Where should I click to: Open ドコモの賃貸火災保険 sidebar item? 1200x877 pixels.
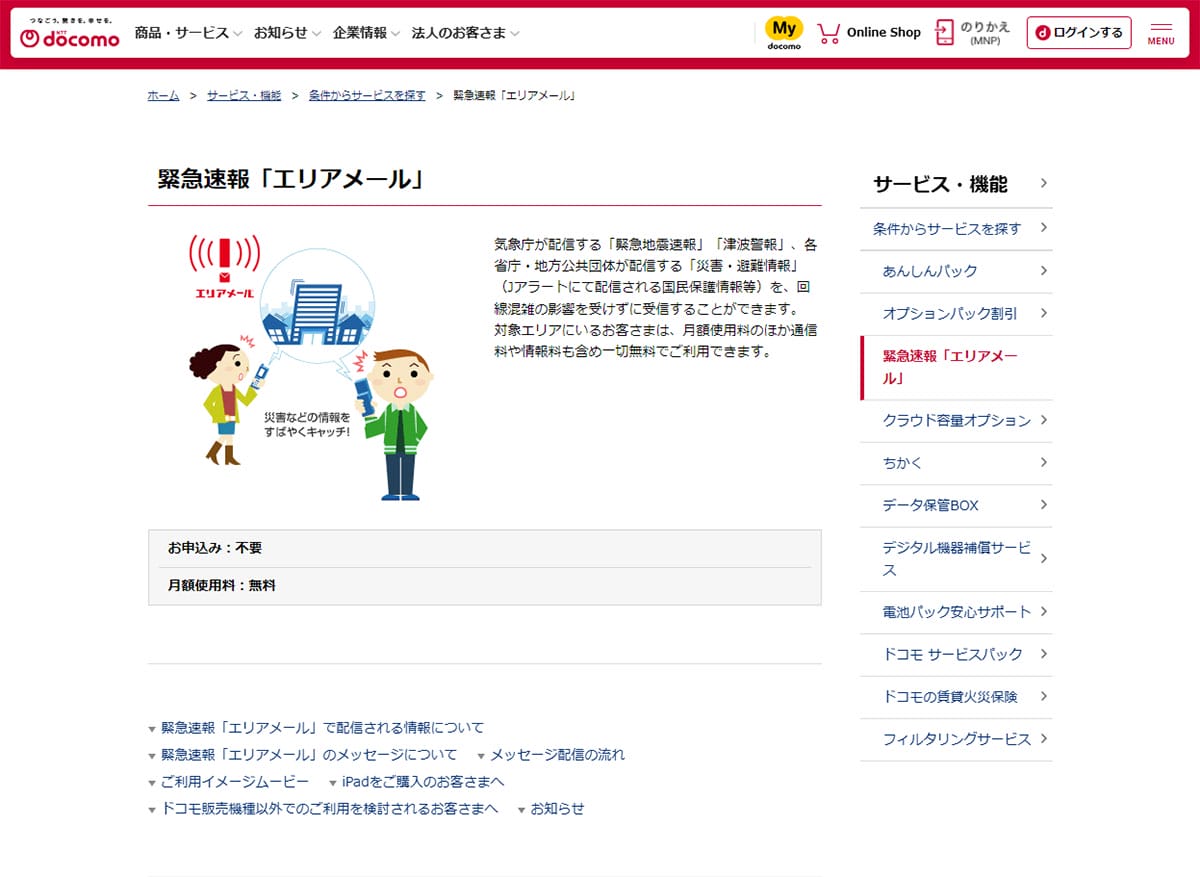coord(956,696)
